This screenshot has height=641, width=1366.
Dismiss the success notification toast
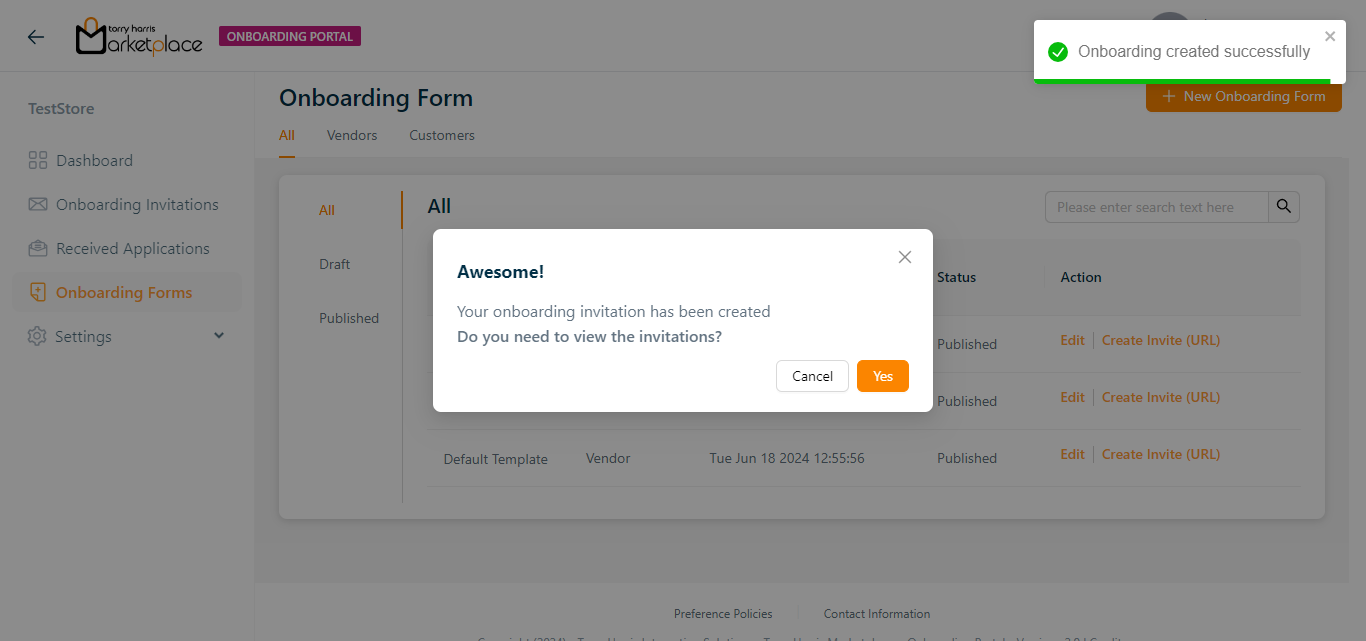(x=1330, y=36)
